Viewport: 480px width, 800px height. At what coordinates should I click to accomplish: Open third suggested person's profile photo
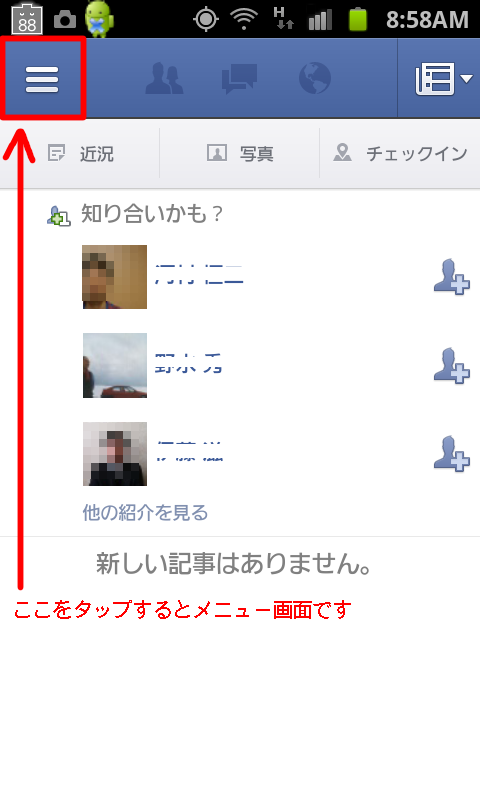(x=115, y=454)
